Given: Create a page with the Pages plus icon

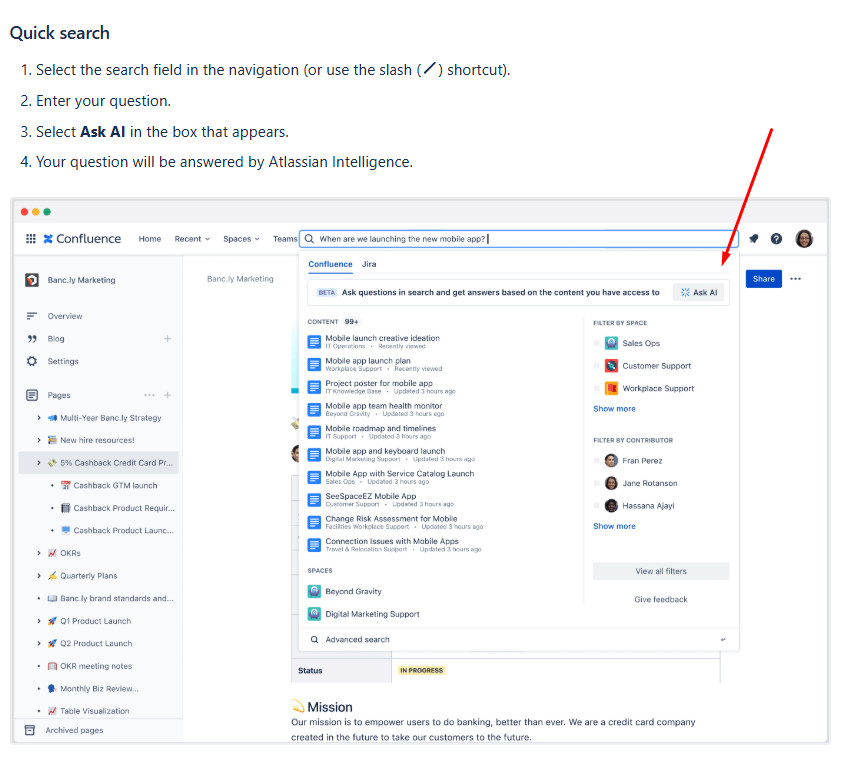Looking at the screenshot, I should 168,395.
